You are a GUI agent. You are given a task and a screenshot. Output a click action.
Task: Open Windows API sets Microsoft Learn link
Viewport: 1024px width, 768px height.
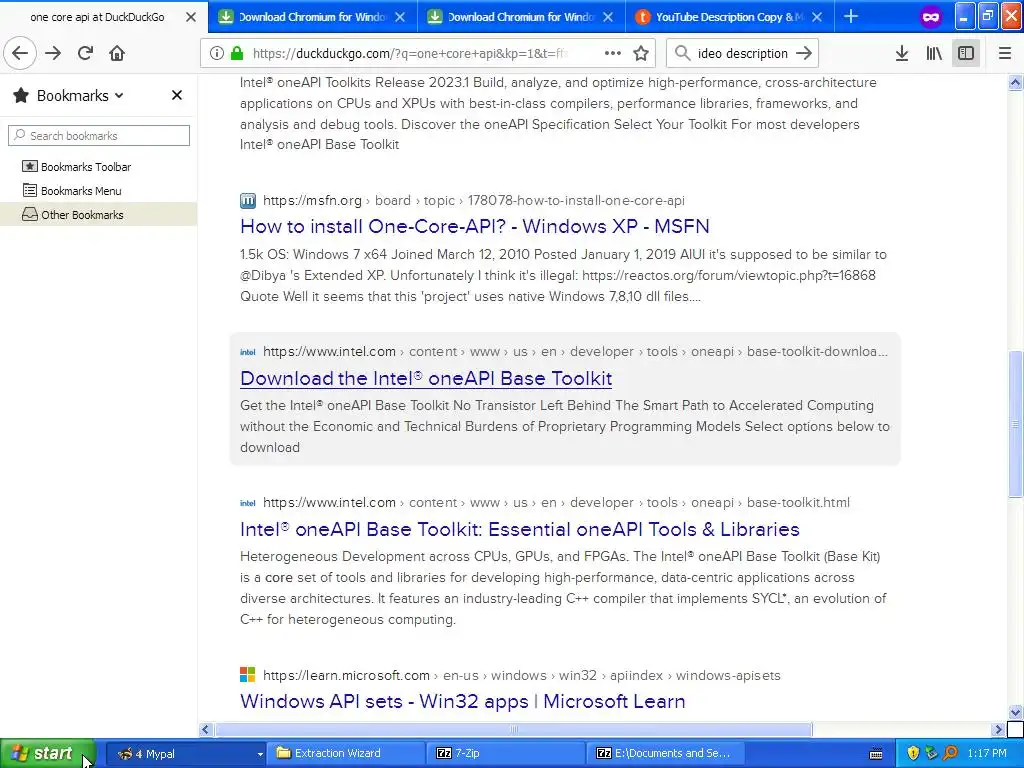tap(462, 701)
